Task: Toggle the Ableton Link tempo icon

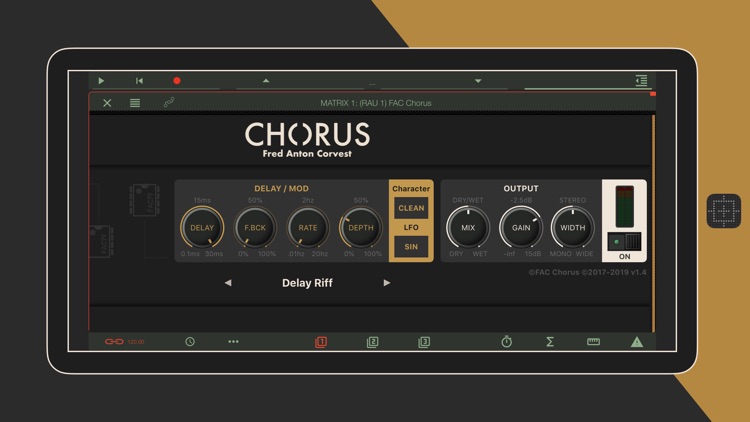Action: [x=114, y=342]
